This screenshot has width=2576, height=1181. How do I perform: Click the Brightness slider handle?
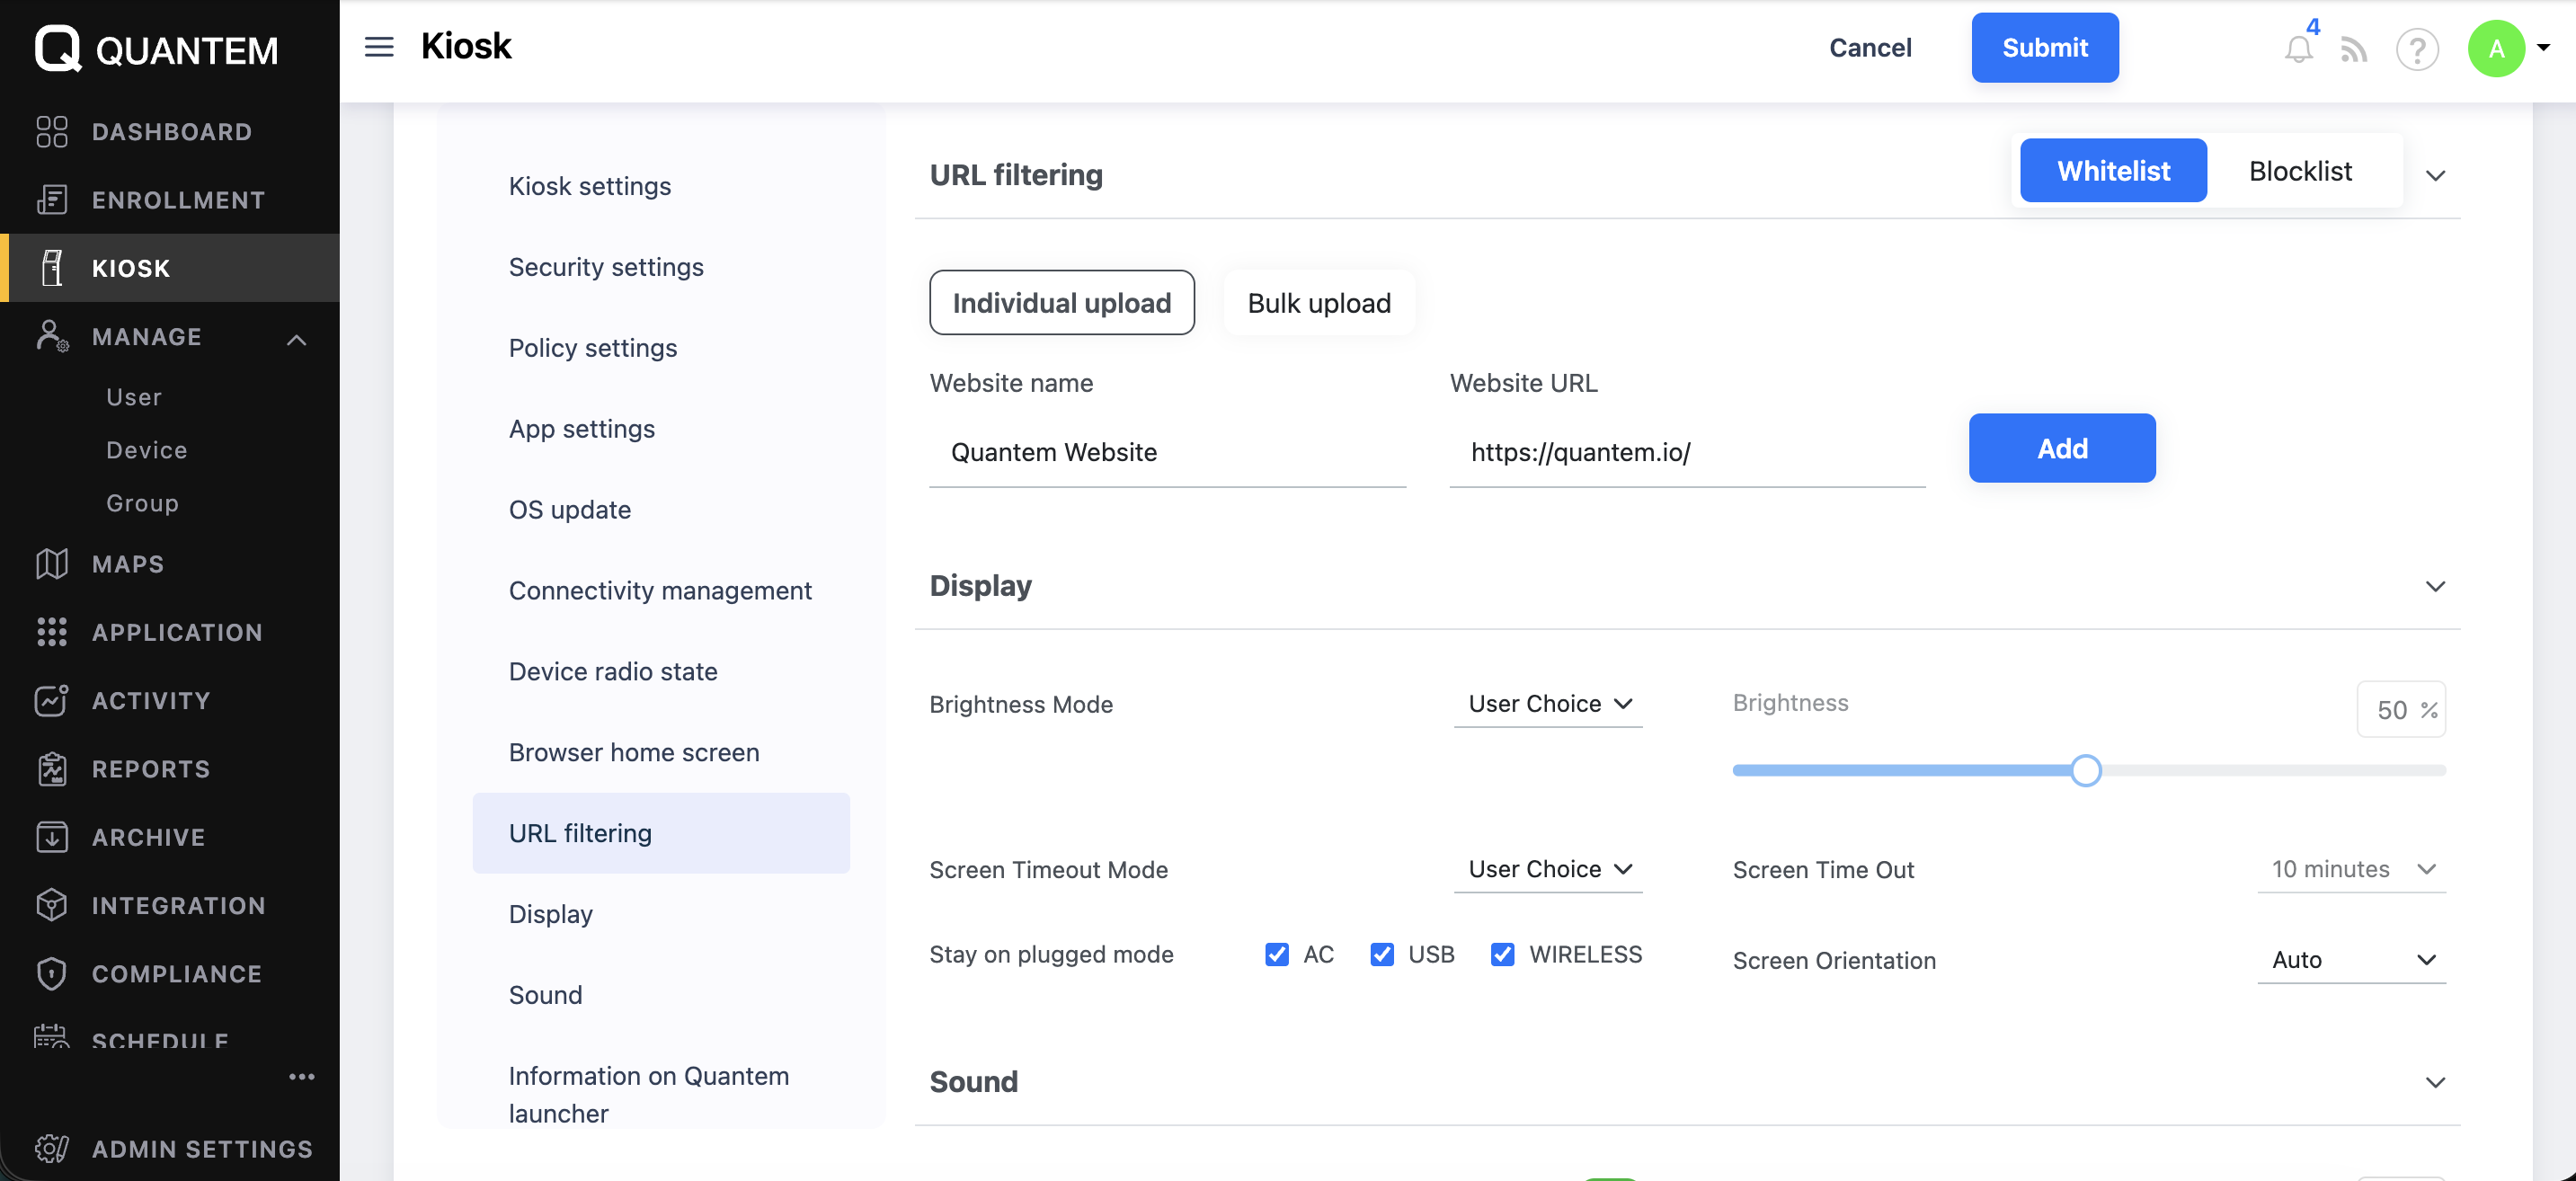pos(2085,771)
